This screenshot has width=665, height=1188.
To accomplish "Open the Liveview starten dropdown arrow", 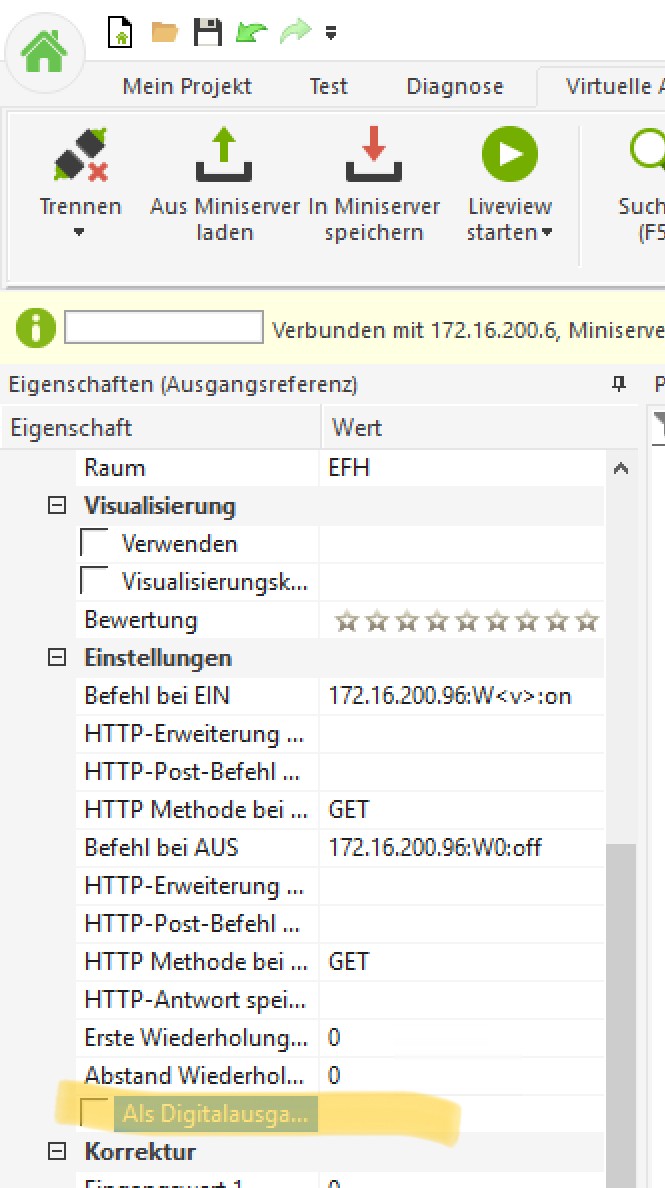I will [x=547, y=233].
